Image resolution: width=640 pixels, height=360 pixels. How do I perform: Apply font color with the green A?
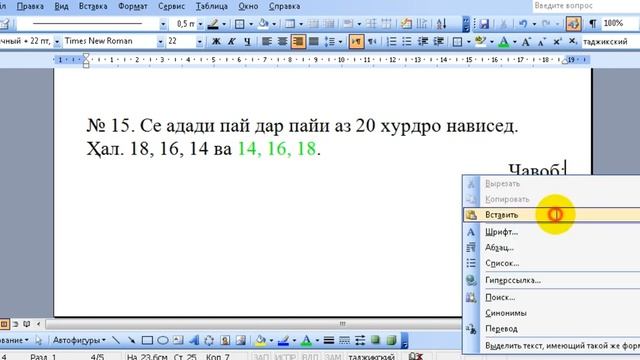coord(504,41)
